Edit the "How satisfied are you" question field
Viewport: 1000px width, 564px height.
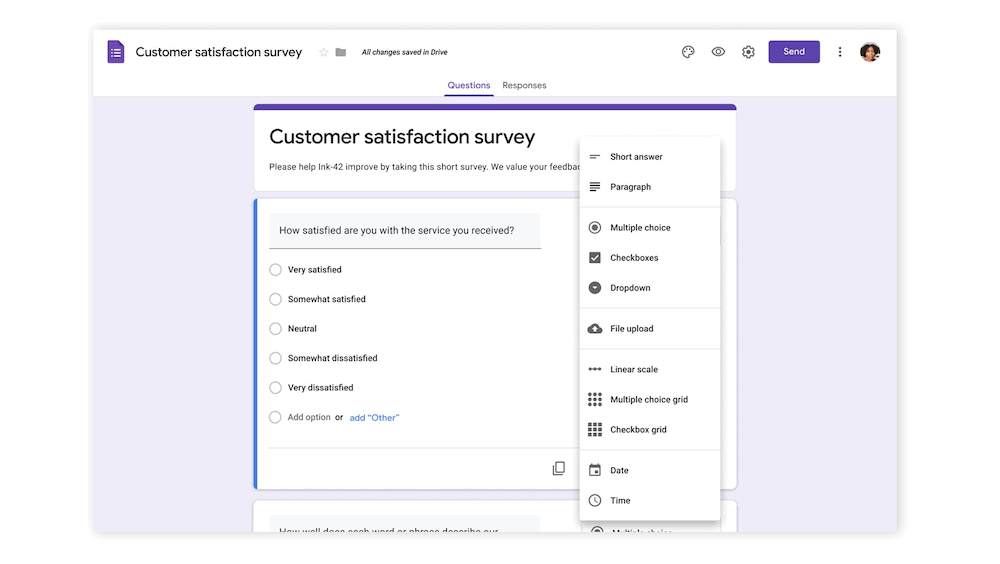405,230
